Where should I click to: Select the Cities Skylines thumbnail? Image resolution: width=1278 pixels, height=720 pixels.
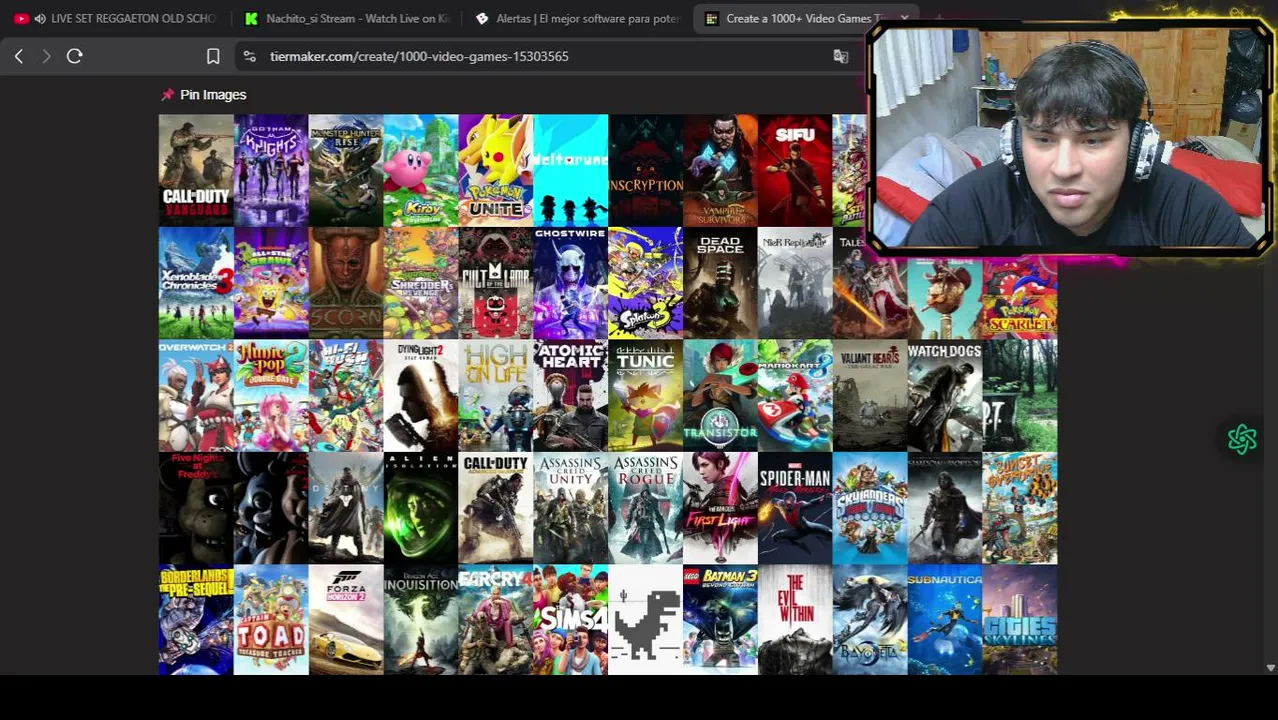(1020, 620)
